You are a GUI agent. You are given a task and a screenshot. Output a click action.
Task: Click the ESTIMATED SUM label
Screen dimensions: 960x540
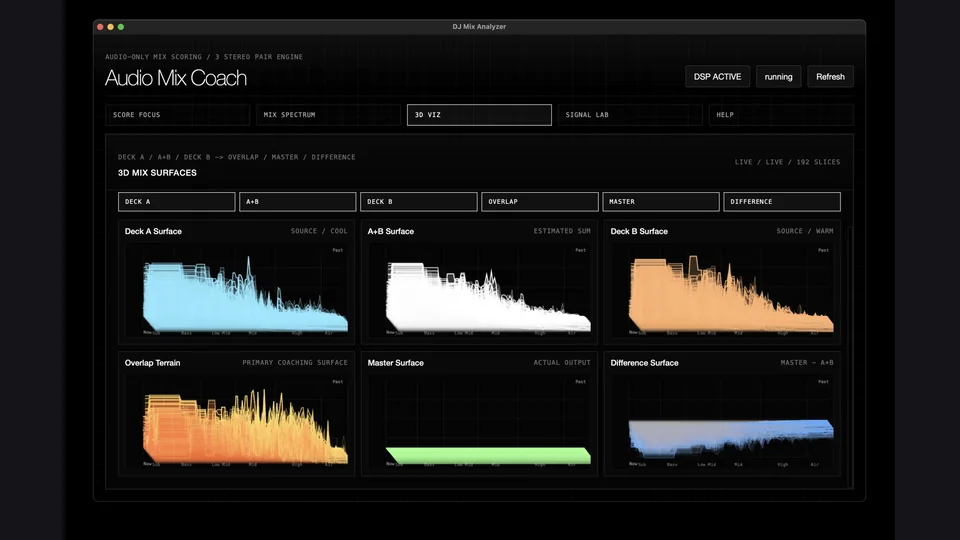coord(562,231)
